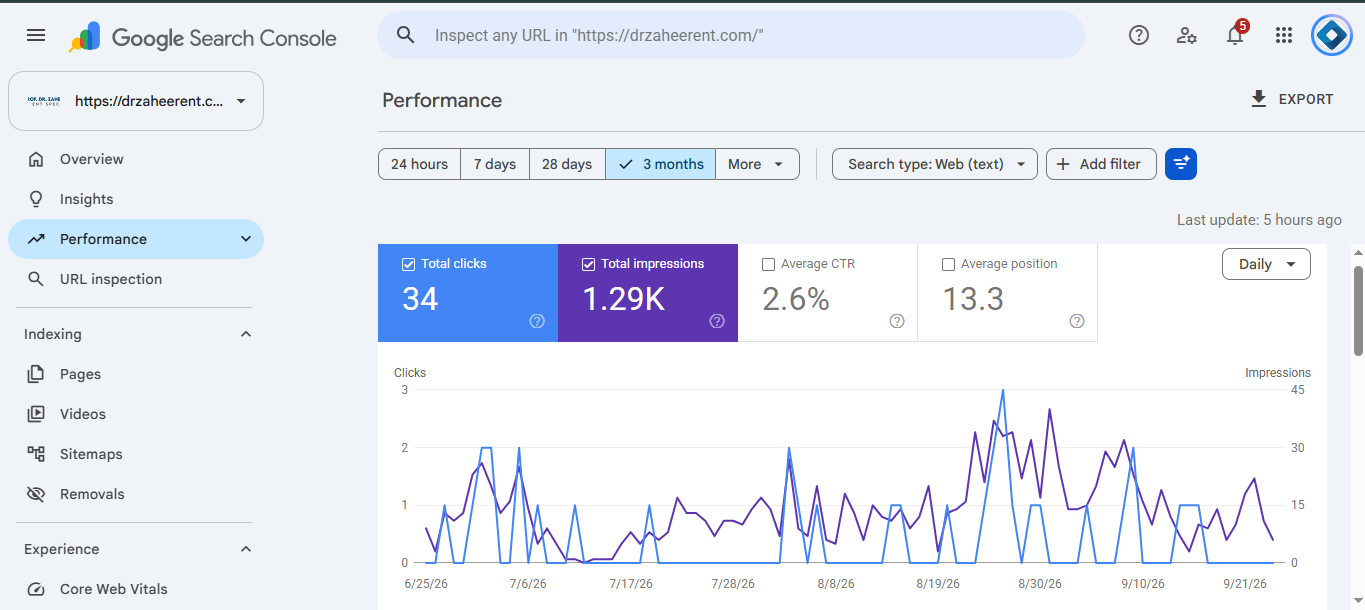
Task: Enable the Average position checkbox
Action: click(948, 264)
